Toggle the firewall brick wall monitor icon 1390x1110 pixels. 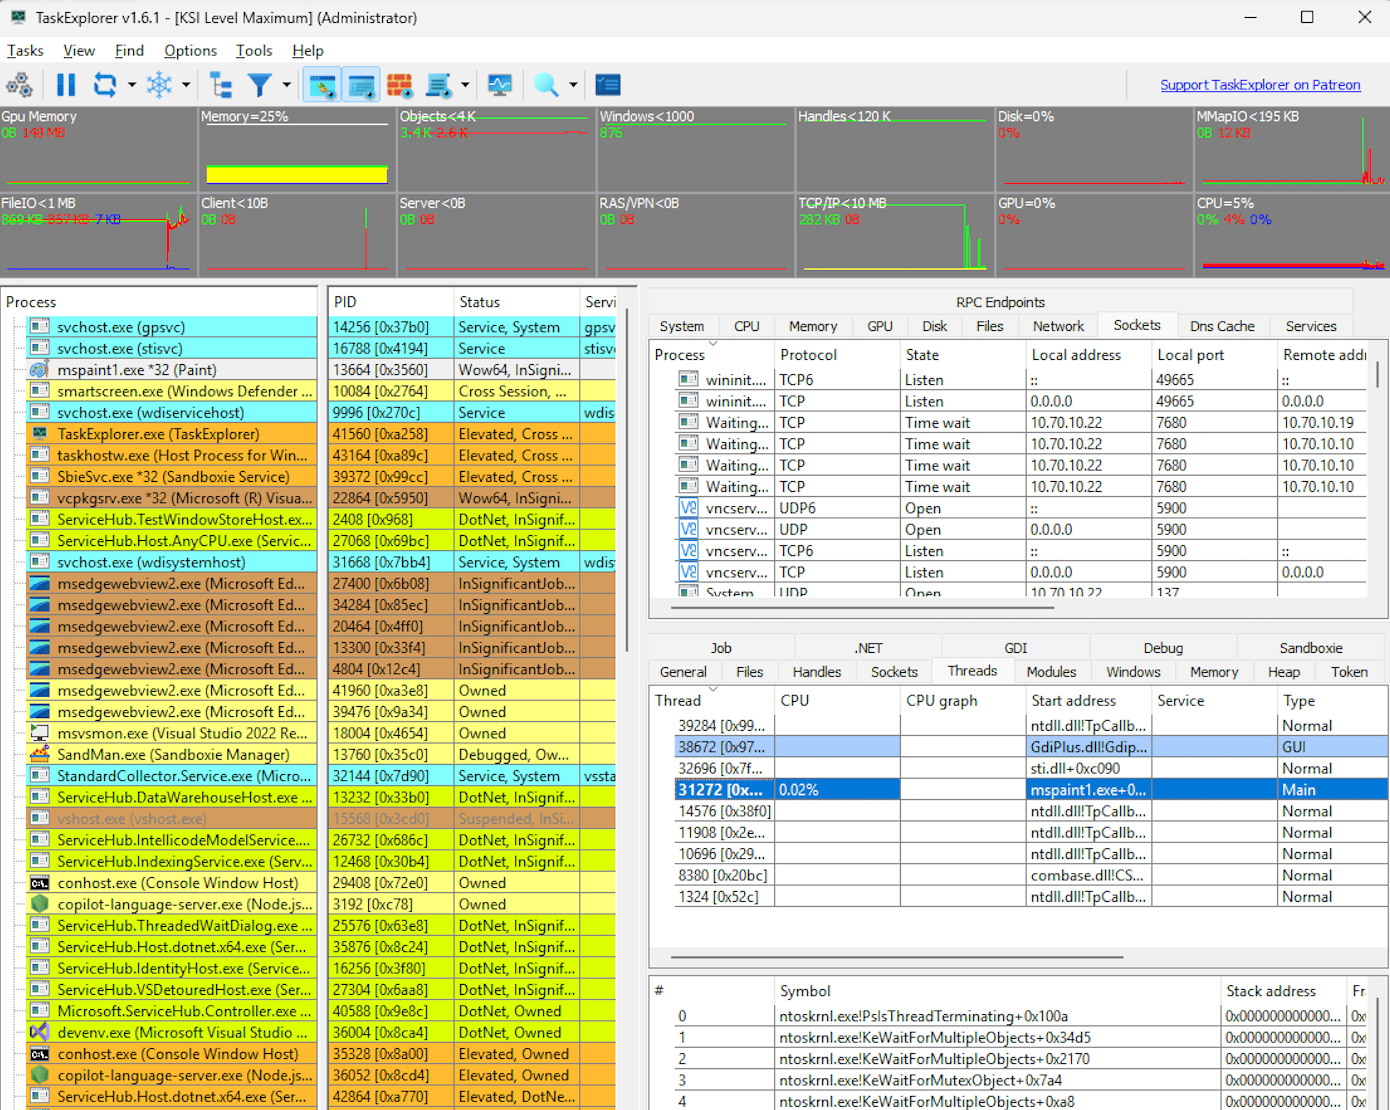400,85
